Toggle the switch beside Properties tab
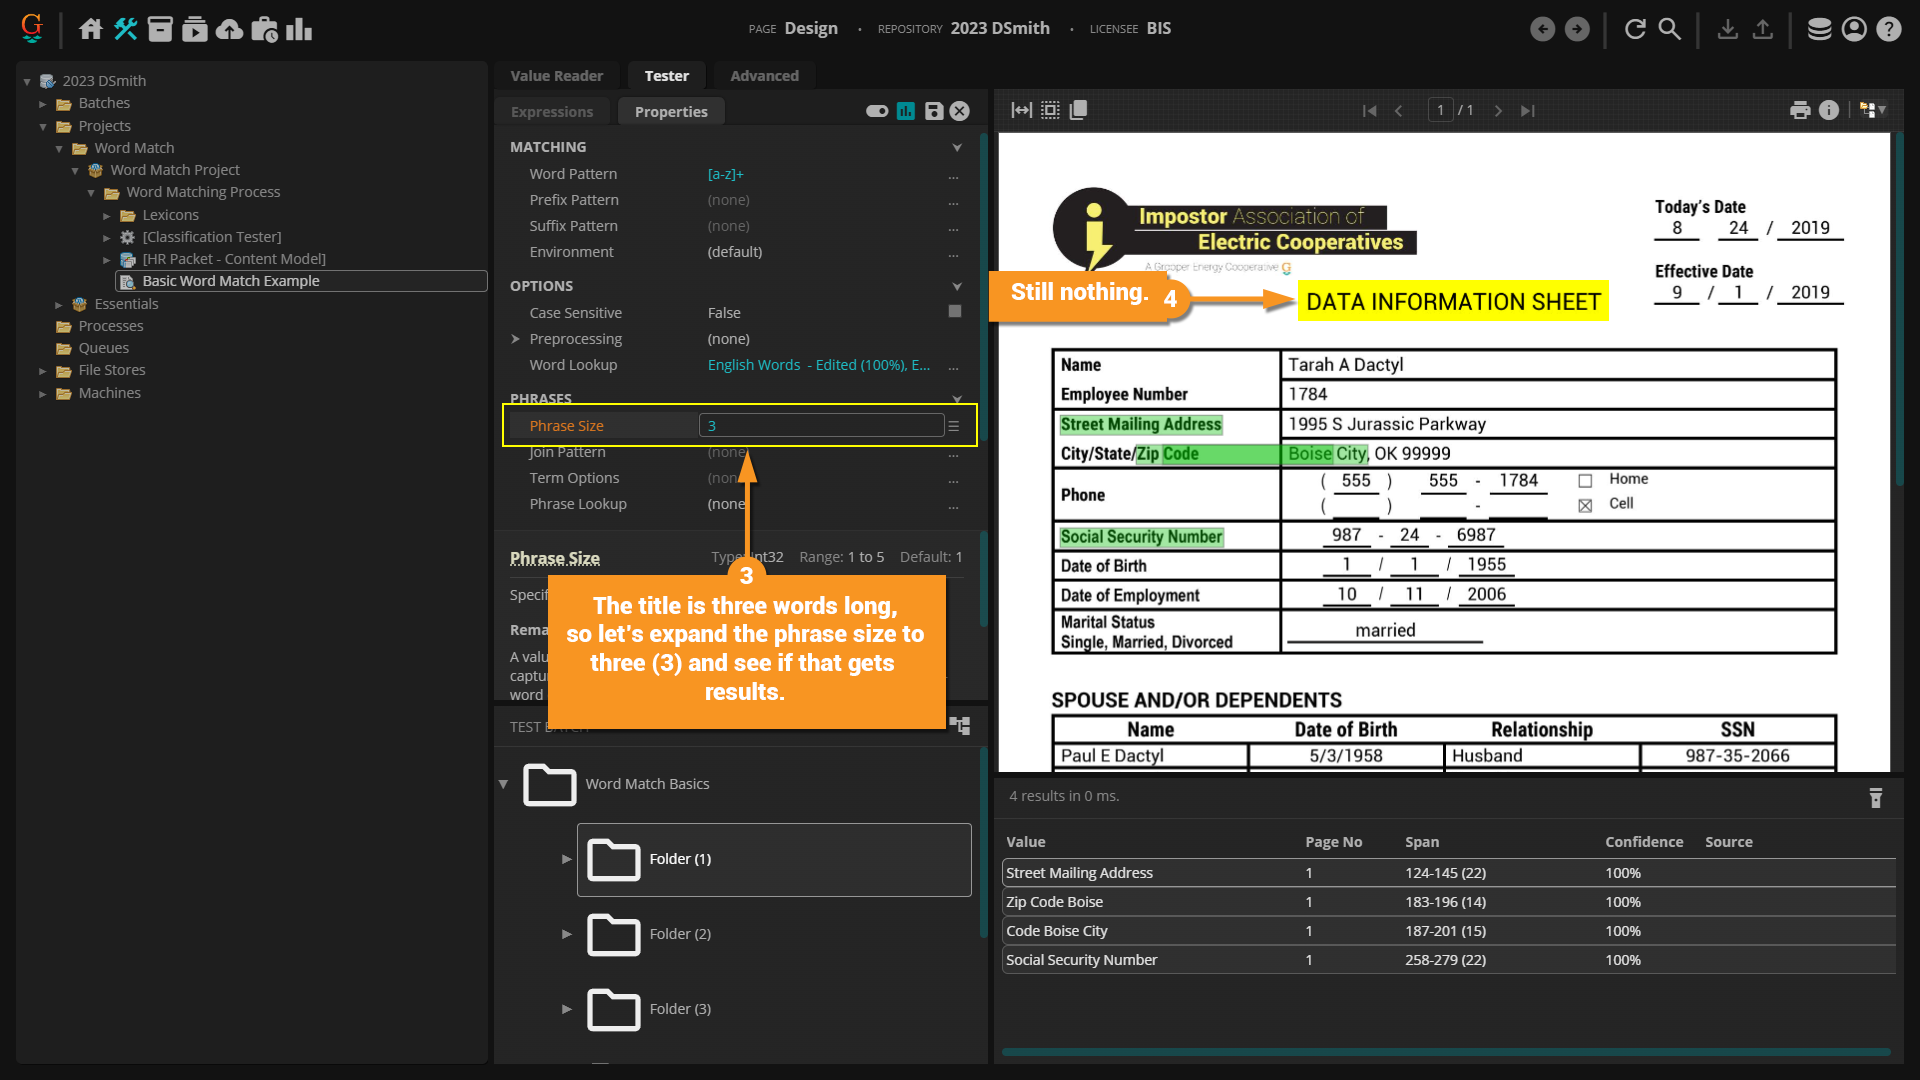This screenshot has height=1080, width=1920. click(x=877, y=111)
